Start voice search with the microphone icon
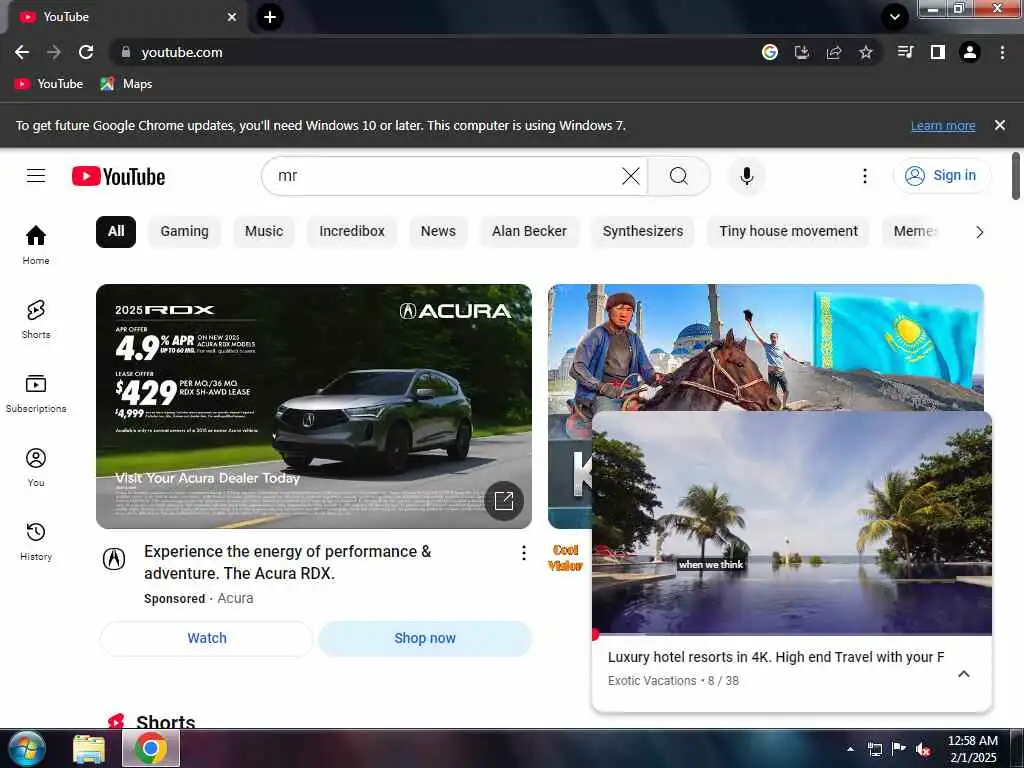1024x768 pixels. coord(746,176)
